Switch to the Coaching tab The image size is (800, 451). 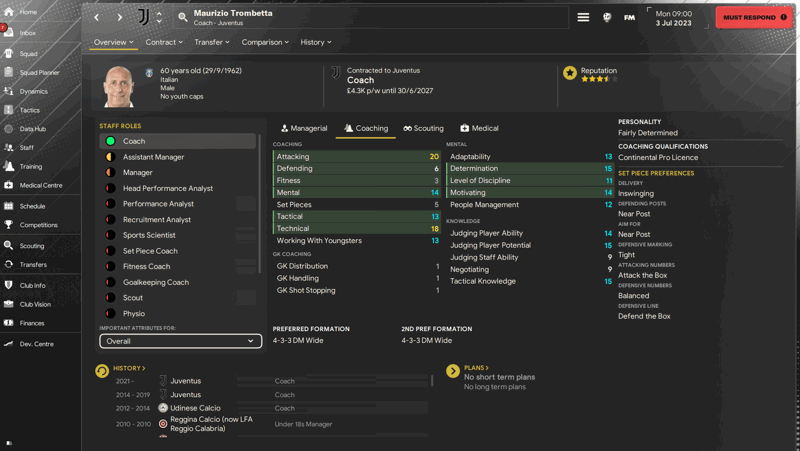point(366,129)
